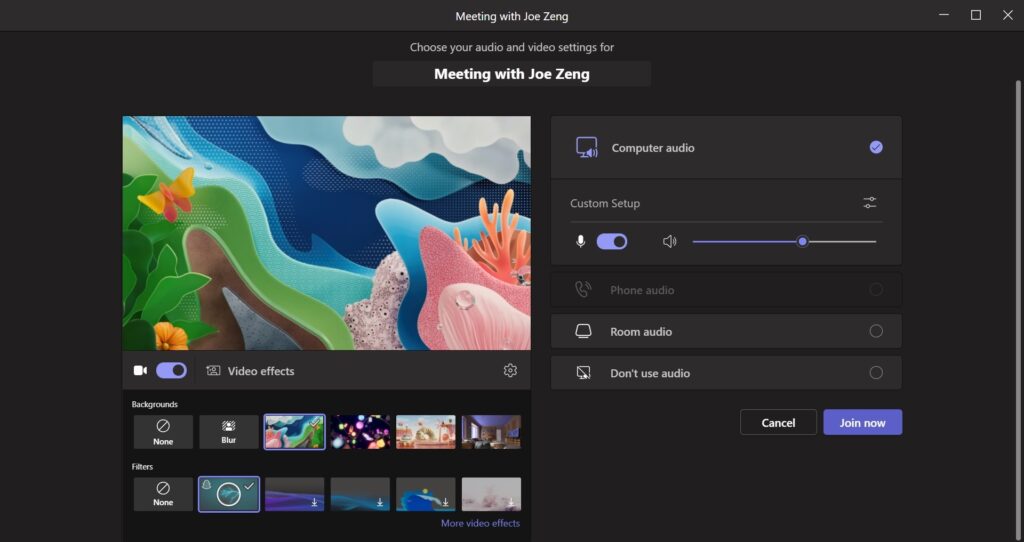Choose the Don't use audio option
This screenshot has width=1024, height=542.
click(876, 373)
